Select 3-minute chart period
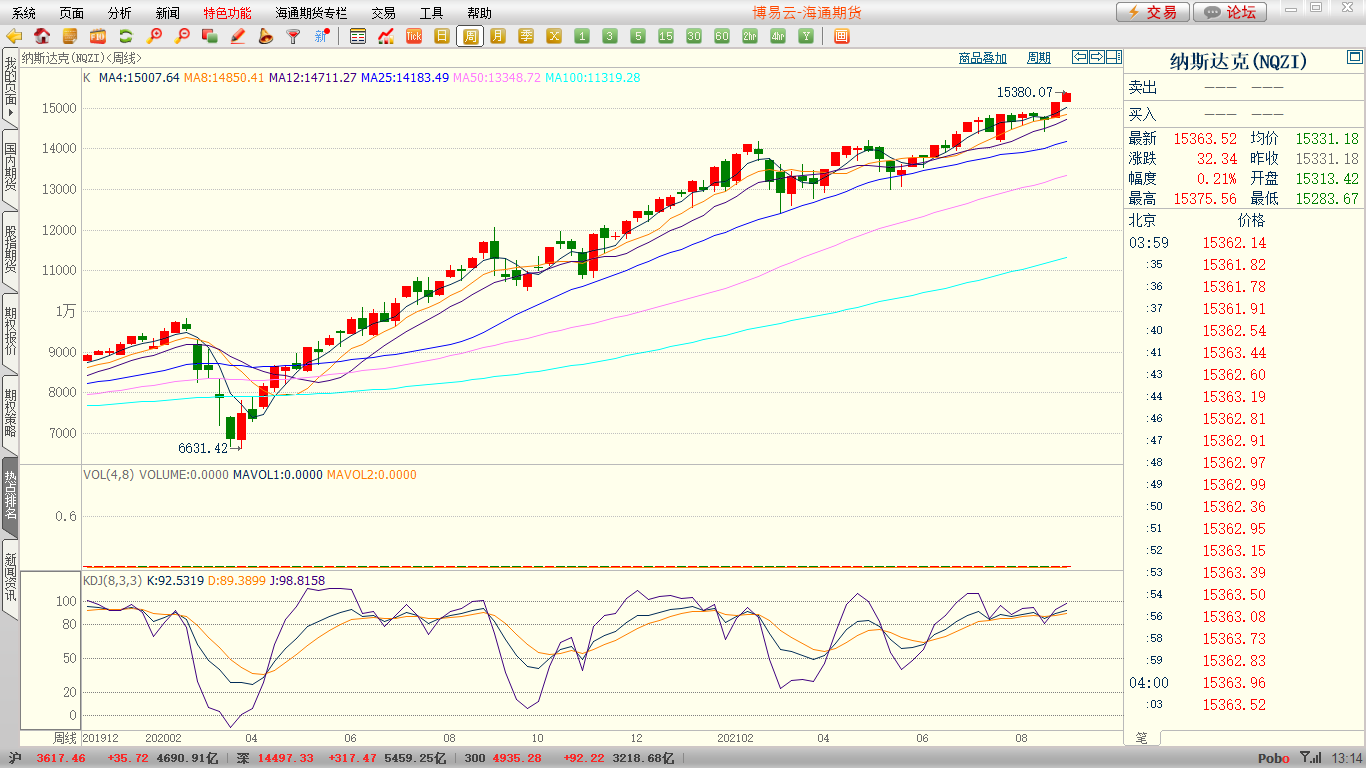This screenshot has height=768, width=1366. click(610, 36)
